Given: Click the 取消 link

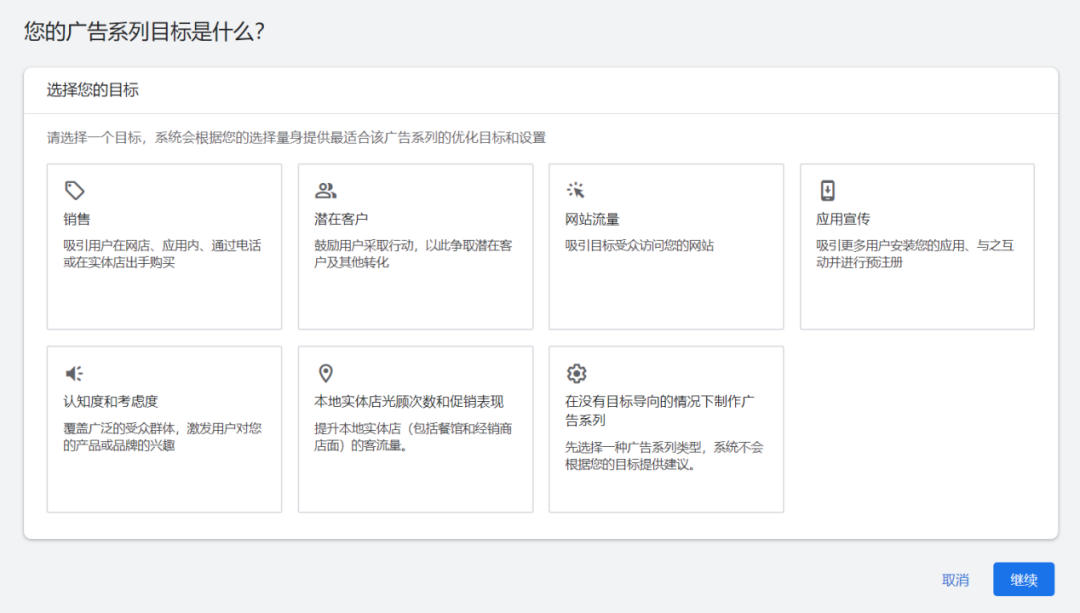Looking at the screenshot, I should pos(955,581).
